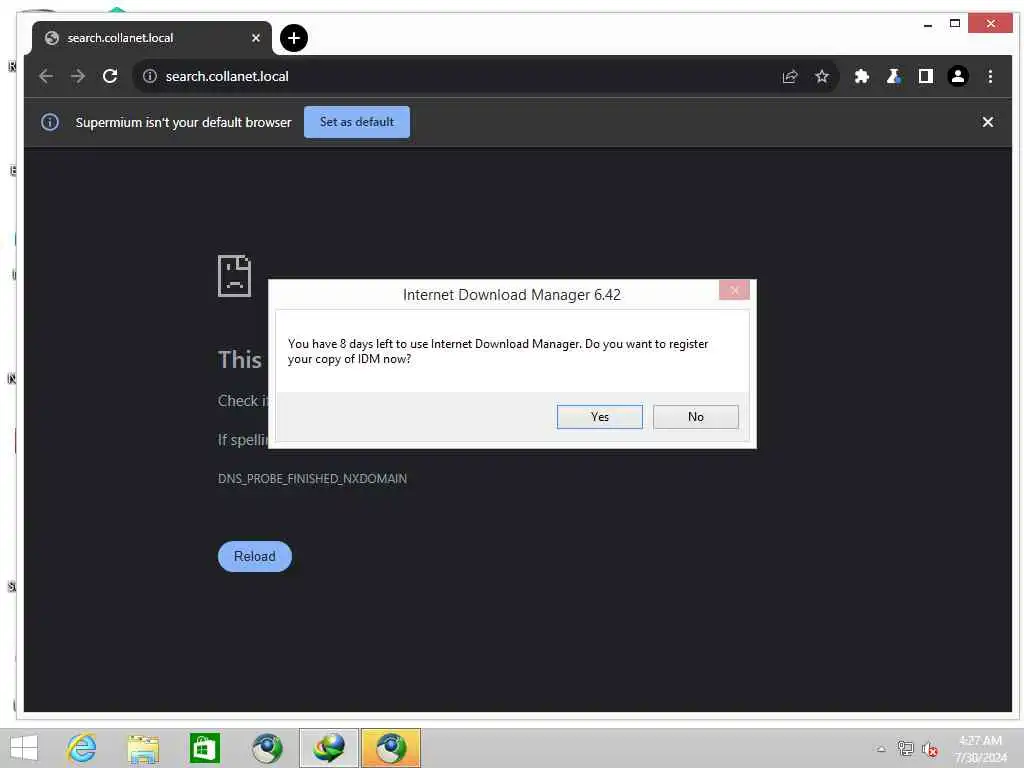This screenshot has width=1024, height=768.
Task: Click the dialog message about 8 days left
Action: coord(498,351)
